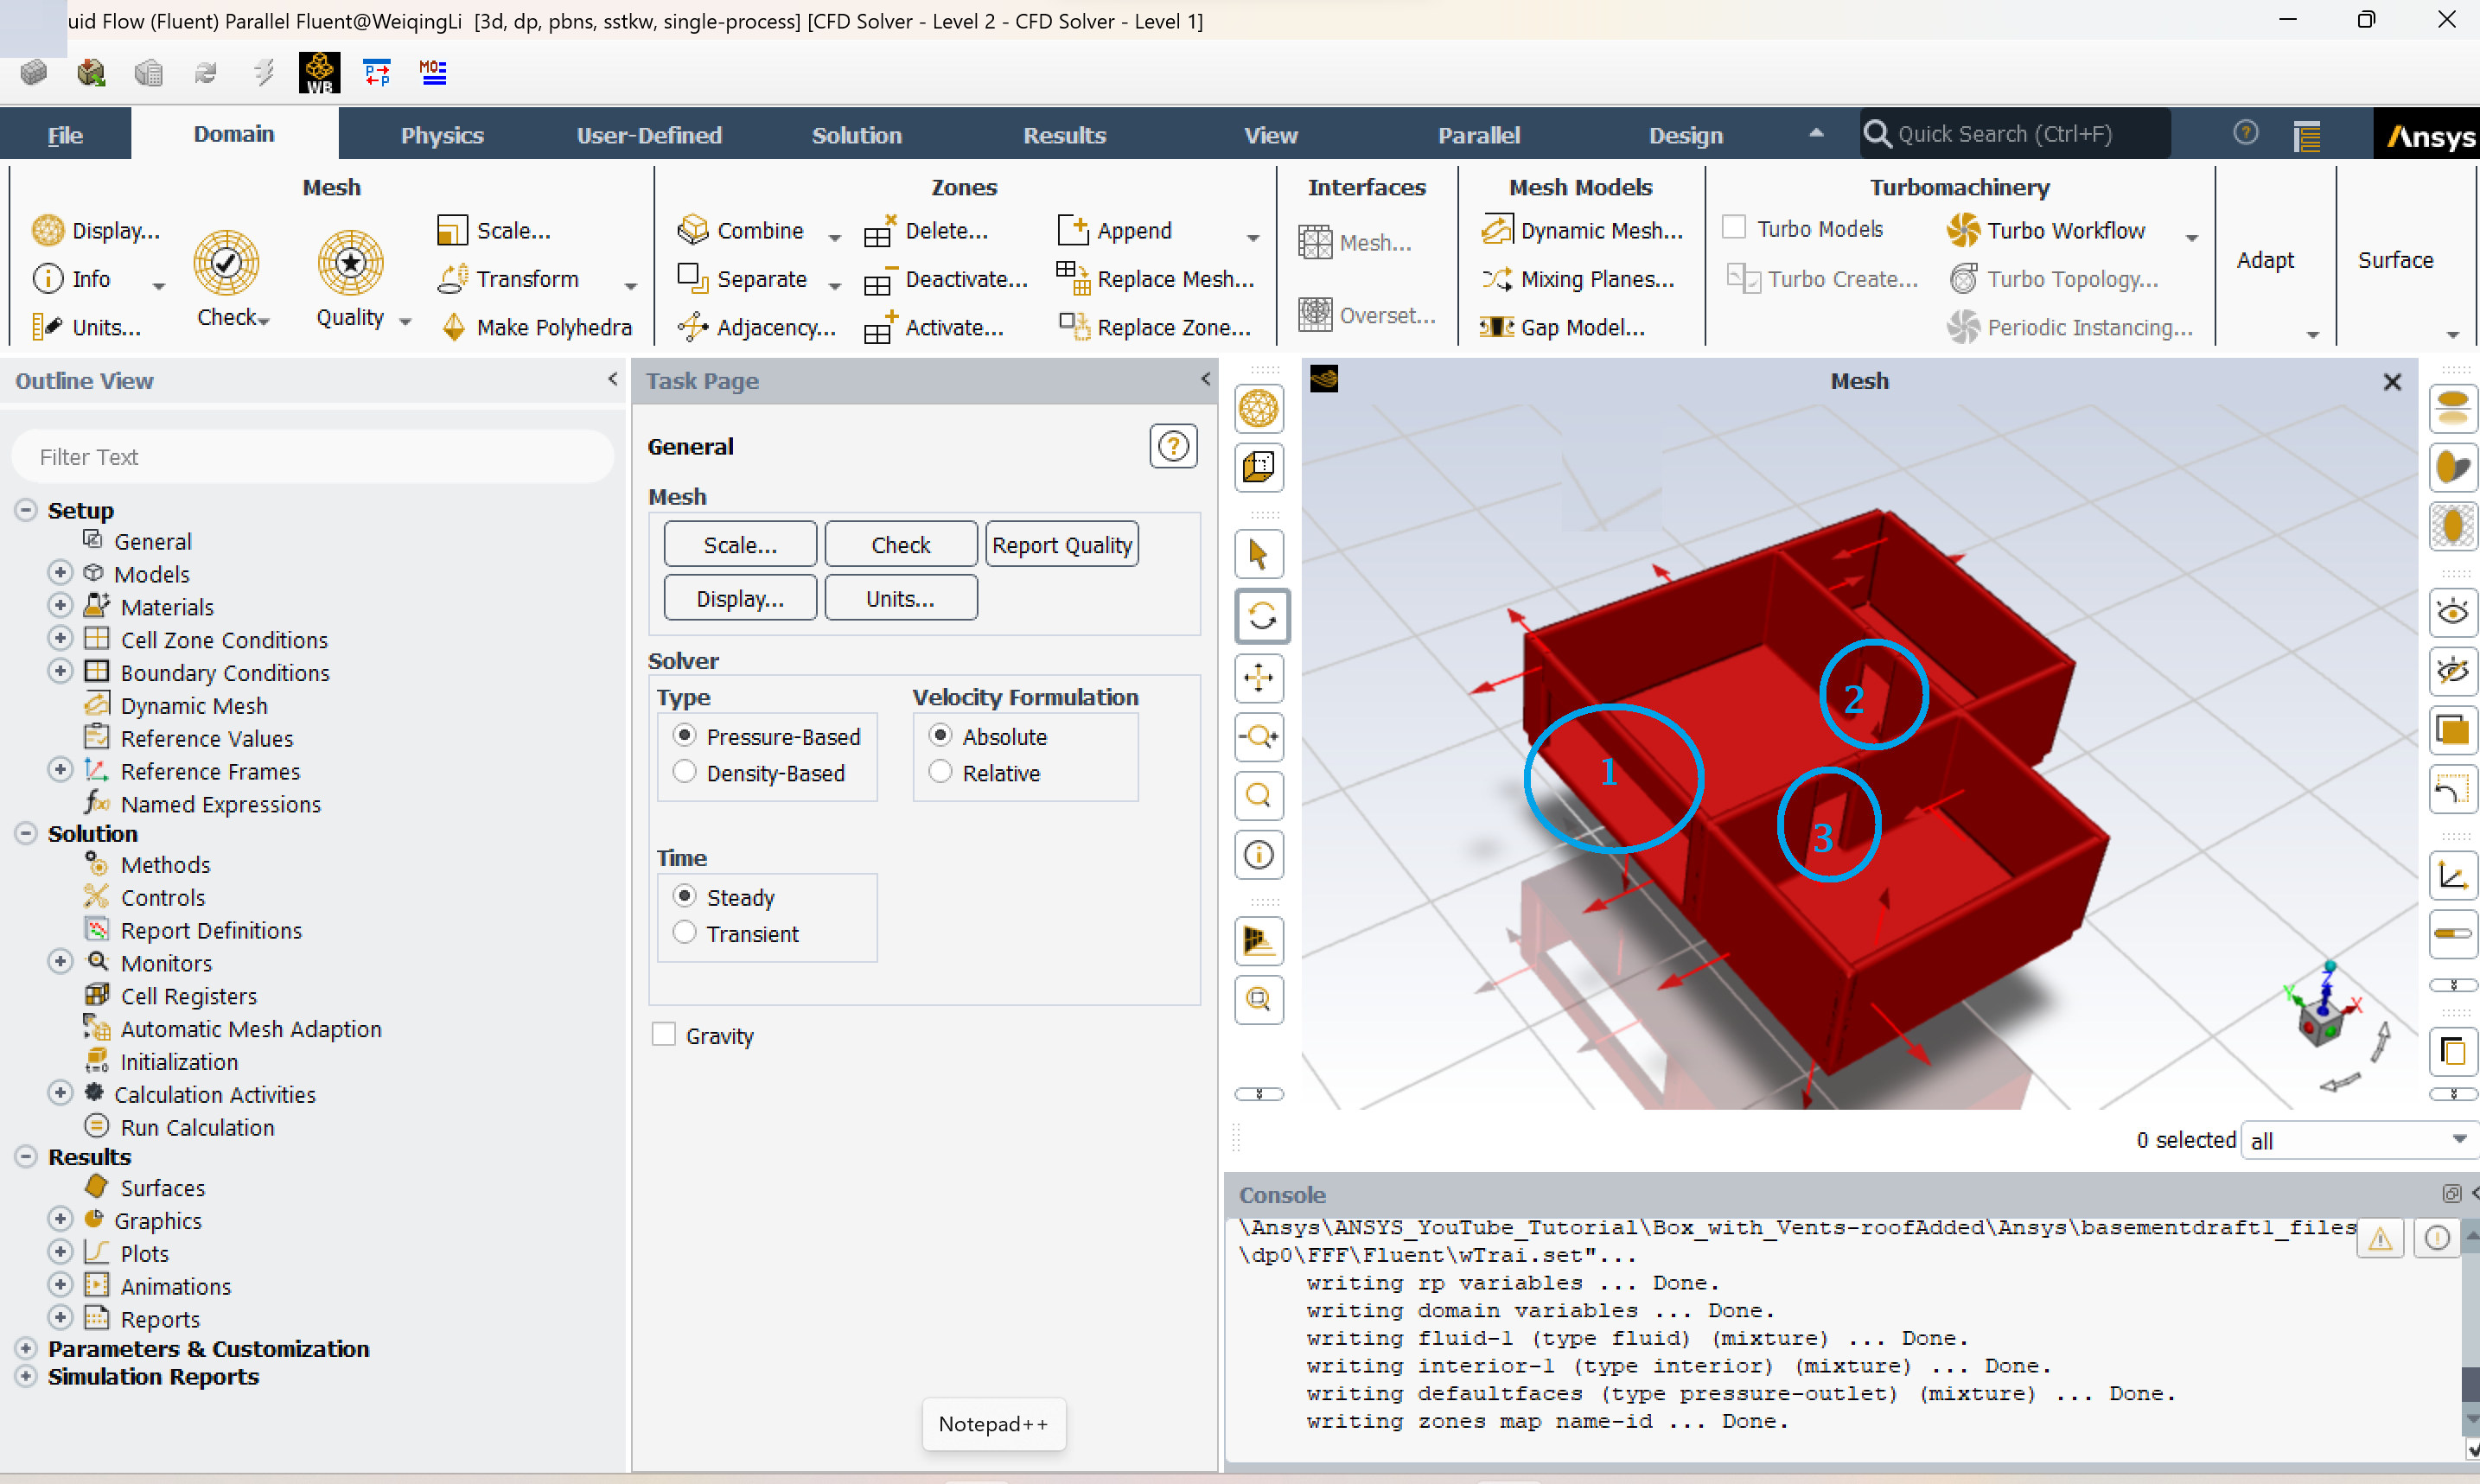The image size is (2480, 1484).
Task: Open the Results ribbon tab
Action: tap(1064, 135)
